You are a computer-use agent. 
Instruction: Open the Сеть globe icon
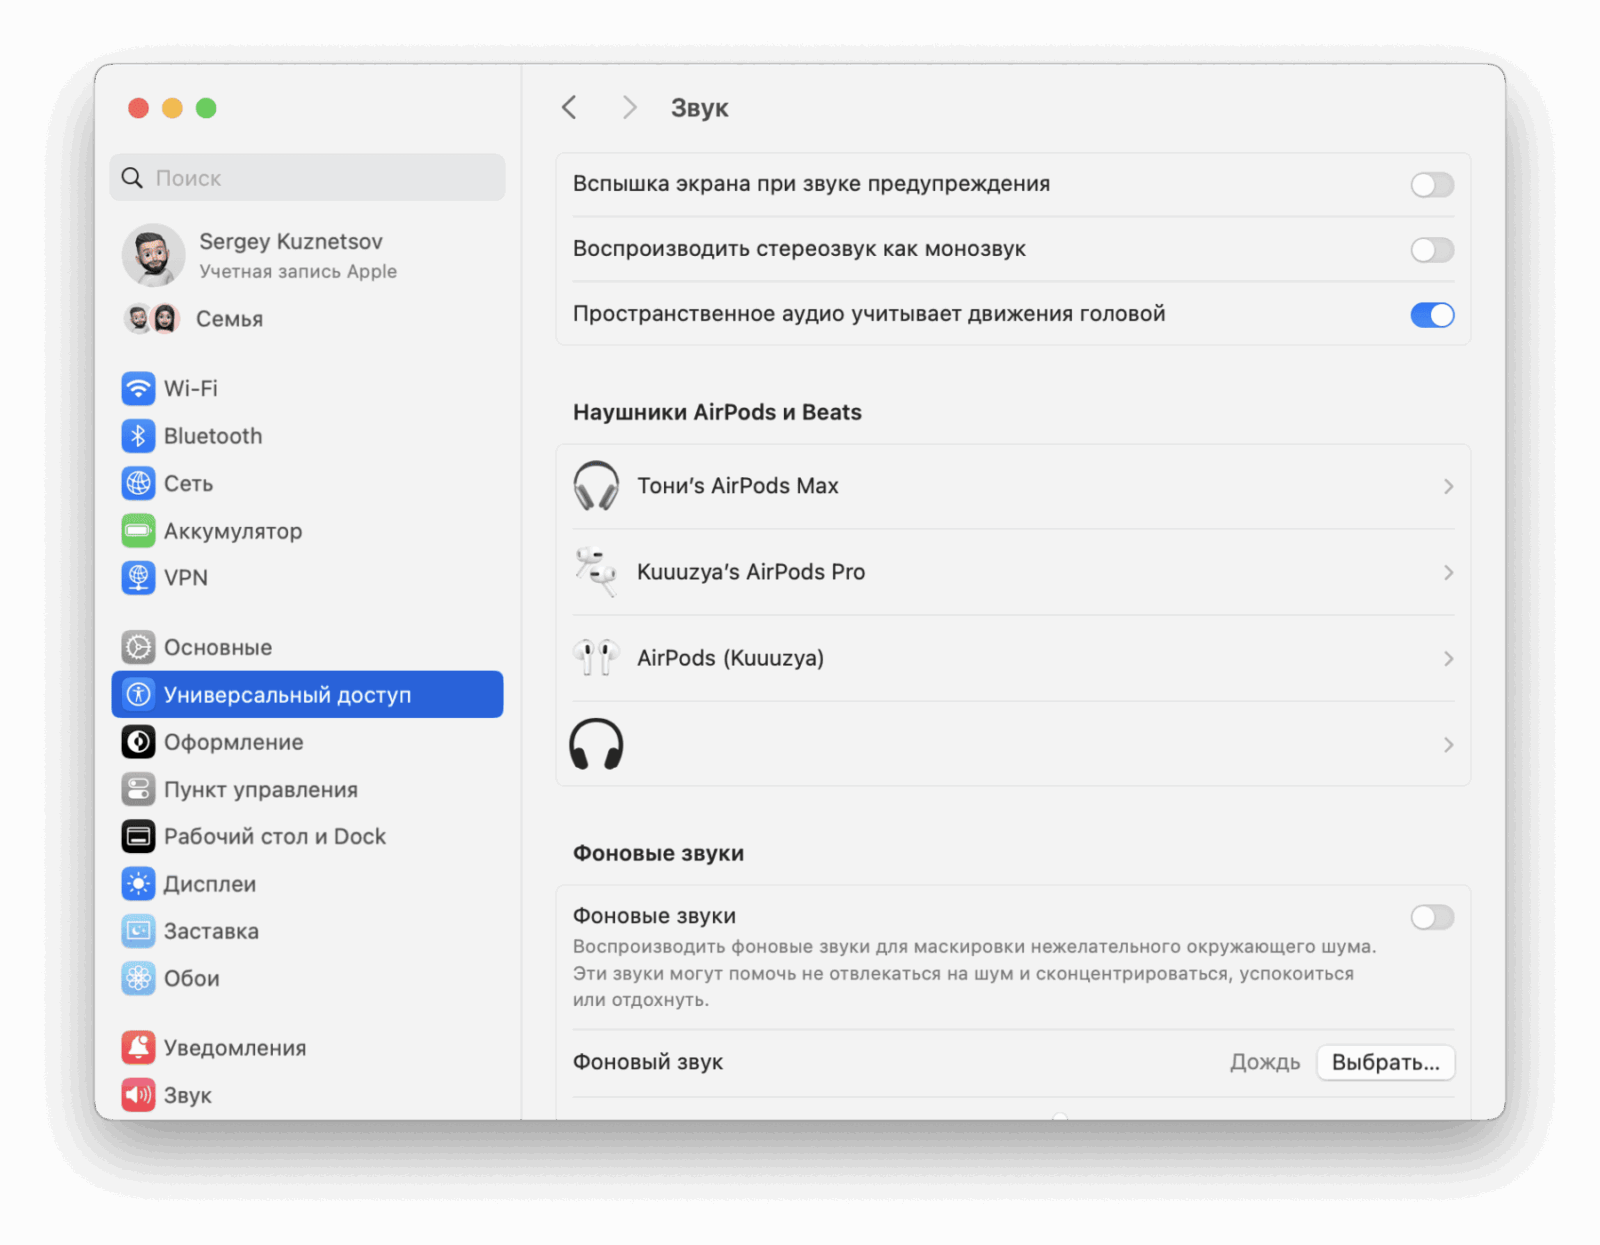pos(138,483)
